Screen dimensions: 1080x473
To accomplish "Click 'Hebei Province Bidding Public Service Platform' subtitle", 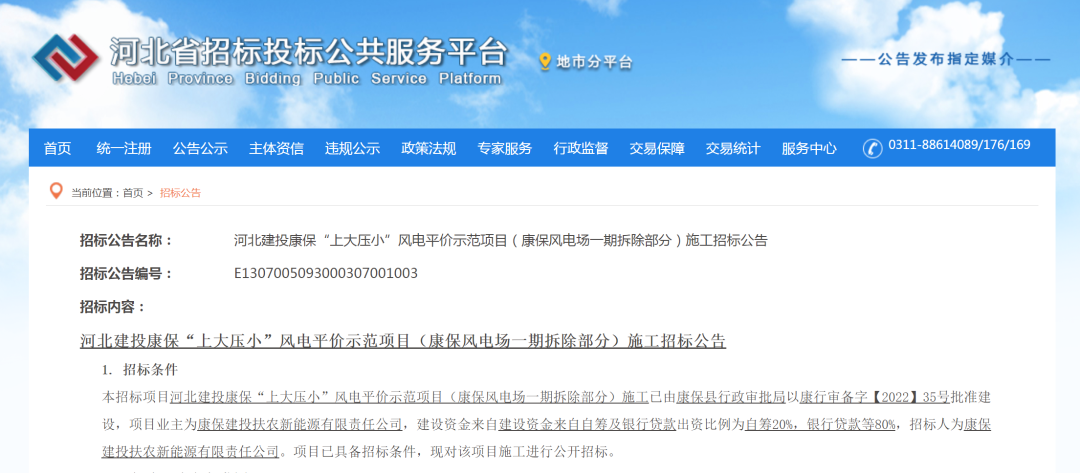I will 307,78.
